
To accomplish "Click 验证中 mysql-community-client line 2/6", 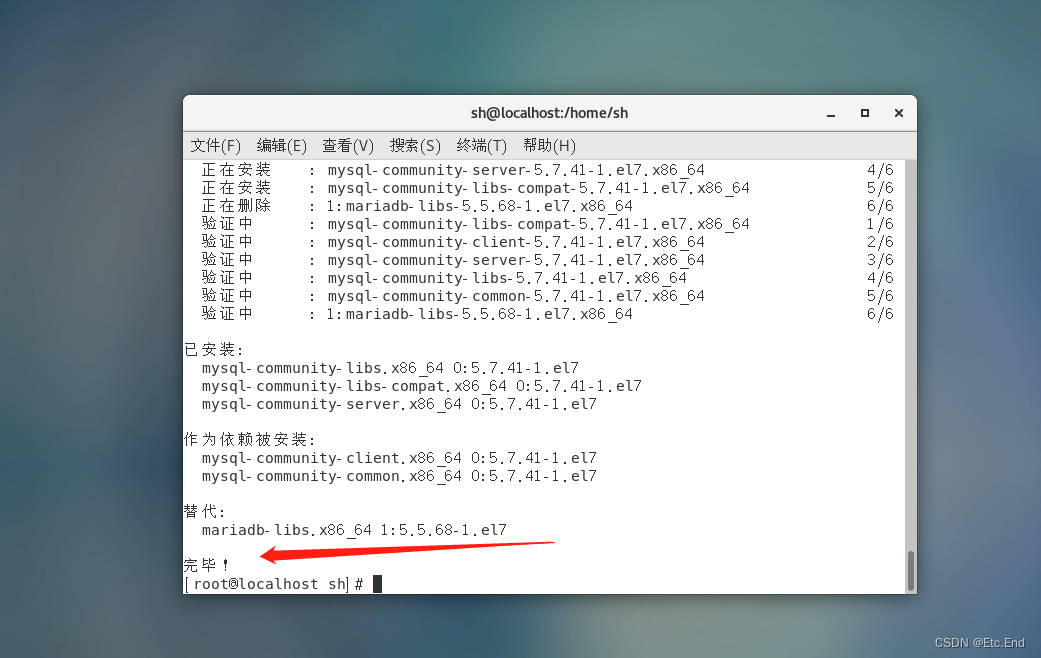I will click(547, 242).
